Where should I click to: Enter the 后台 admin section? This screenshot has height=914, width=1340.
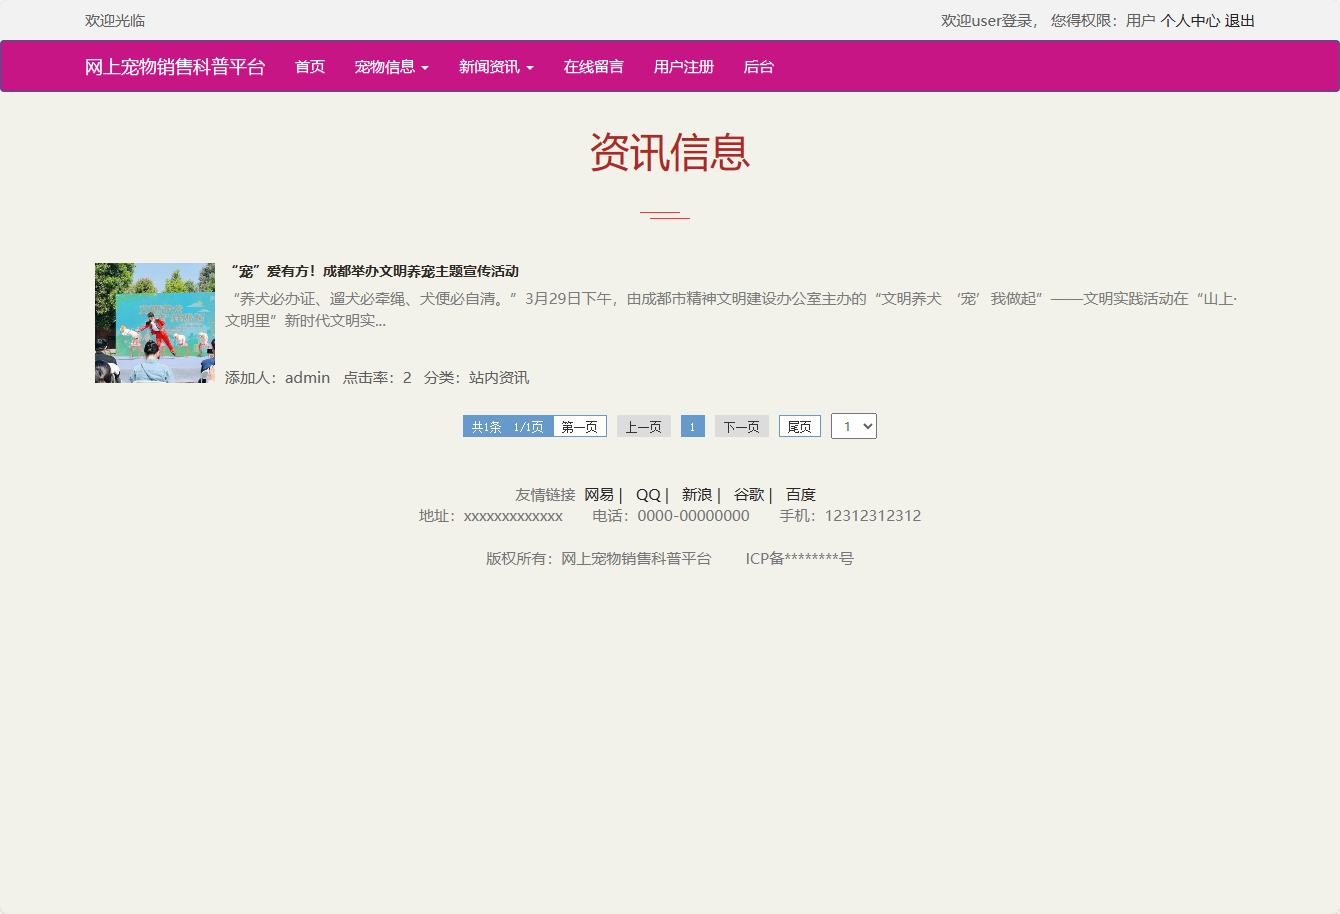pos(759,66)
